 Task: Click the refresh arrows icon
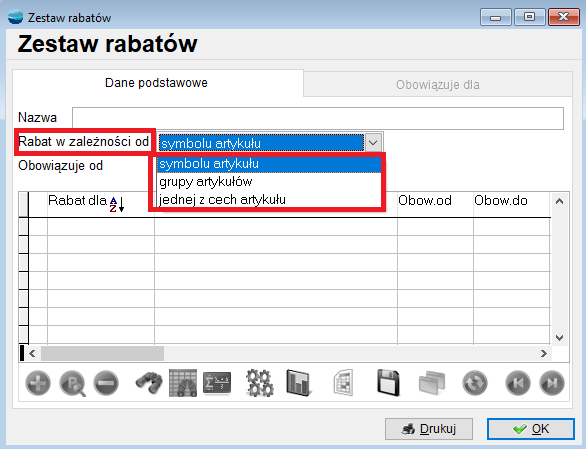tap(475, 383)
